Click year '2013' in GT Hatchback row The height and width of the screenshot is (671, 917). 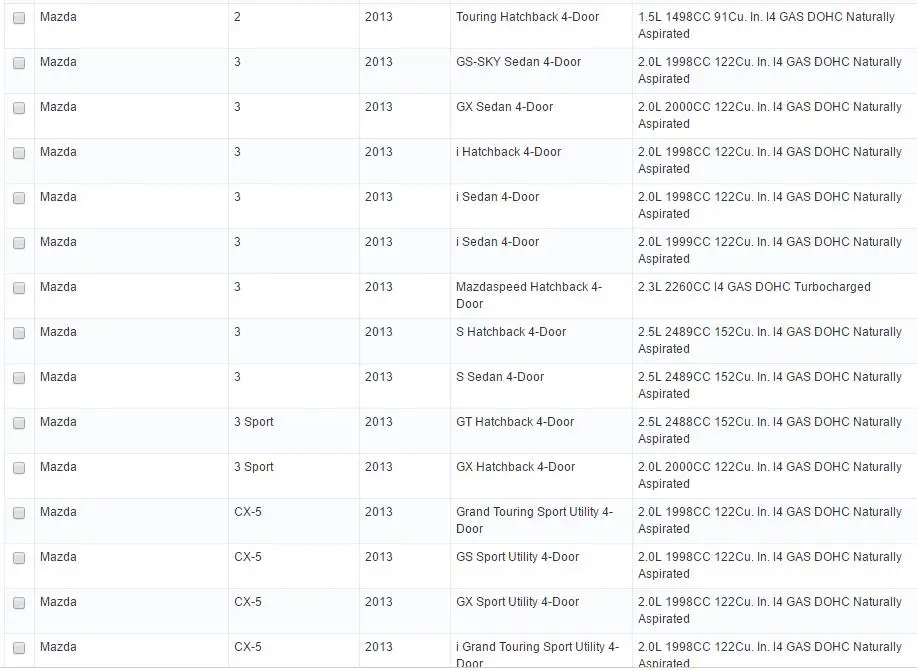(378, 422)
